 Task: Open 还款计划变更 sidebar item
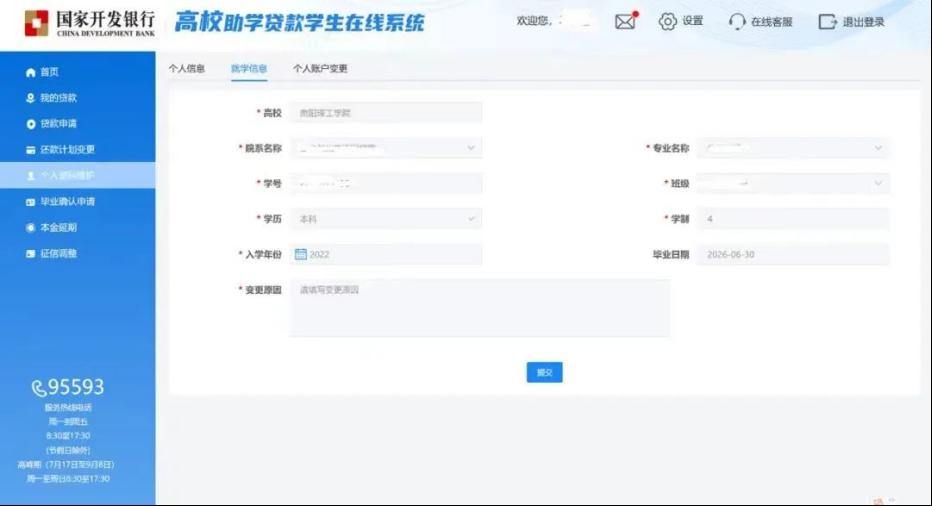pyautogui.click(x=67, y=150)
